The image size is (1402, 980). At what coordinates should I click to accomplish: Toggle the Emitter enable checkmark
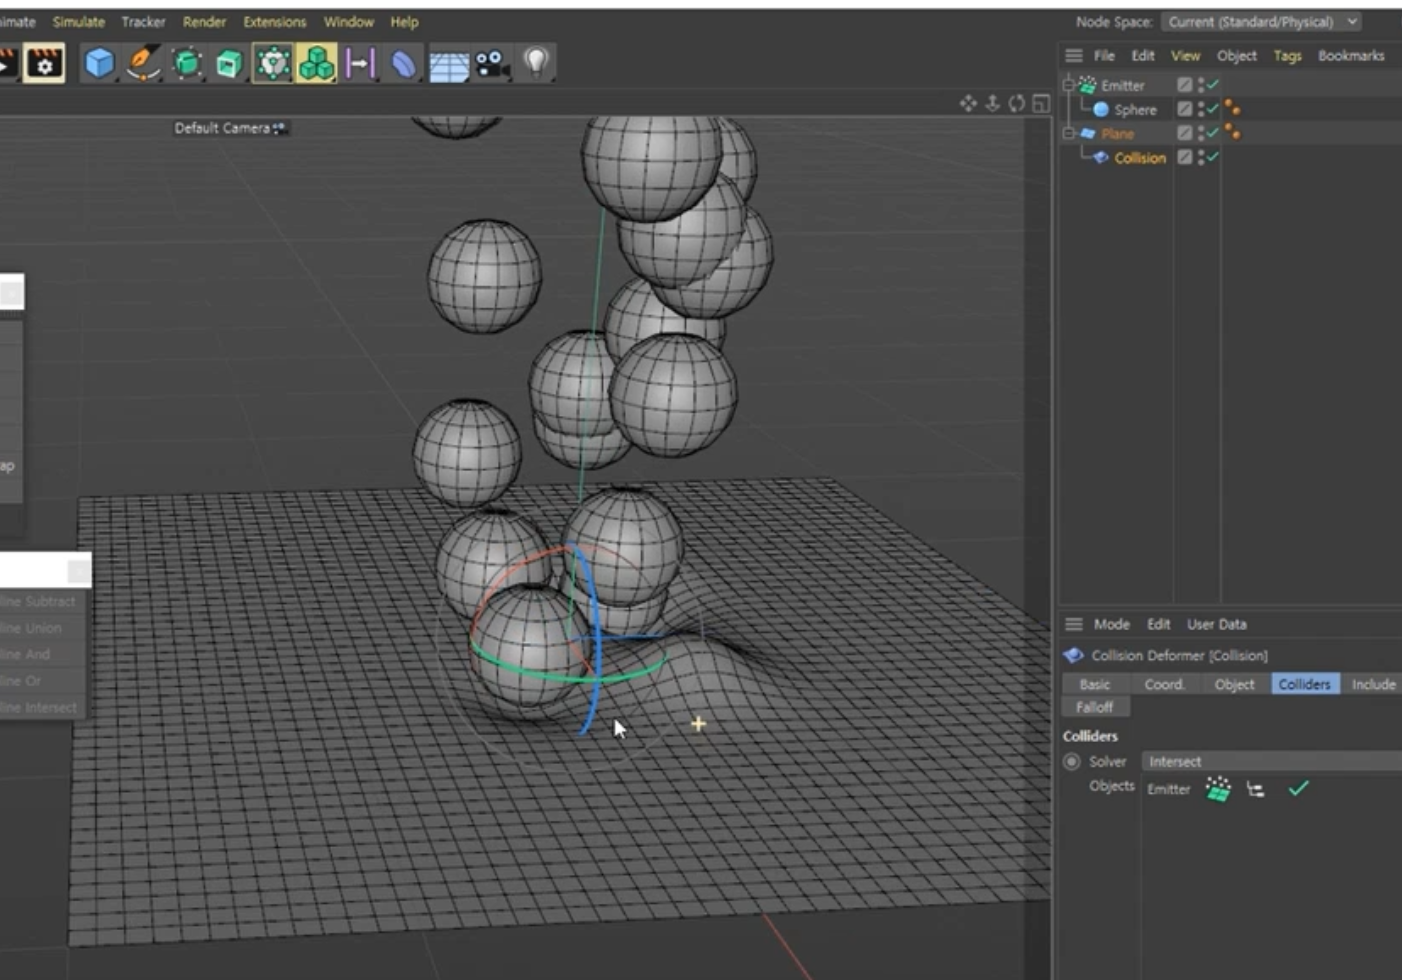tap(1213, 85)
